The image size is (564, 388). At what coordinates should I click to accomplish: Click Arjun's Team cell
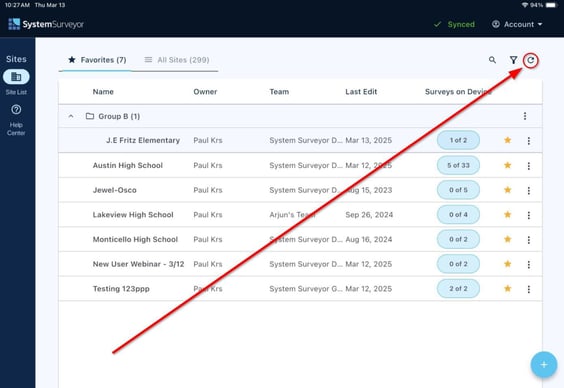(x=292, y=215)
